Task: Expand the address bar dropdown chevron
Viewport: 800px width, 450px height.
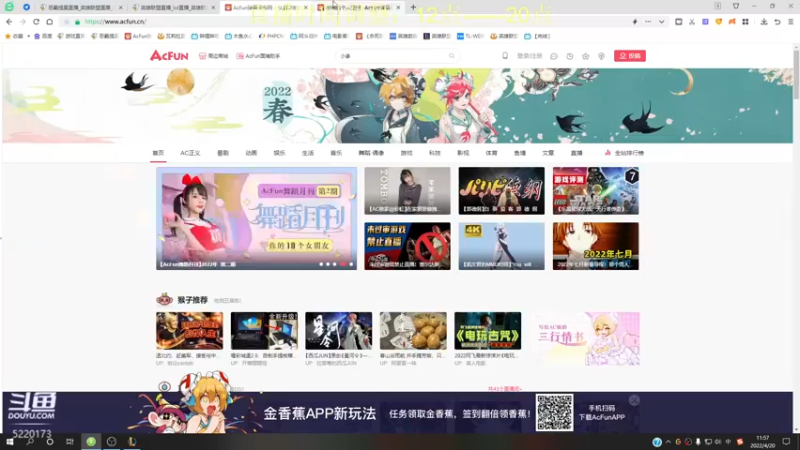Action: [x=661, y=22]
